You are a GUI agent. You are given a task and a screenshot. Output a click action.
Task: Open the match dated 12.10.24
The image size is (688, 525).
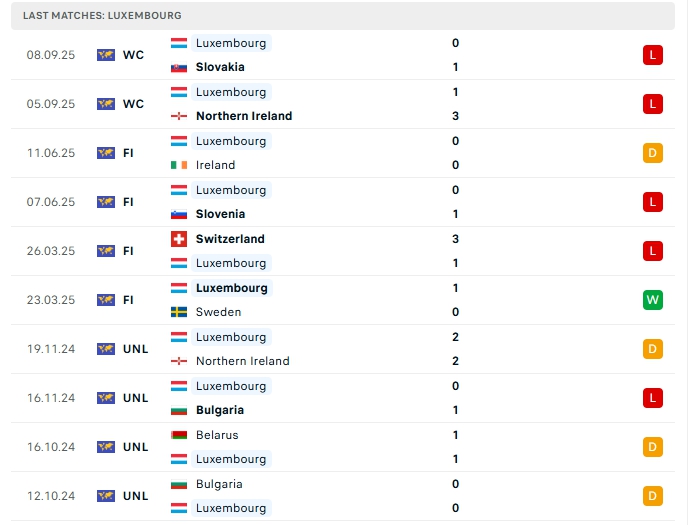click(x=343, y=496)
